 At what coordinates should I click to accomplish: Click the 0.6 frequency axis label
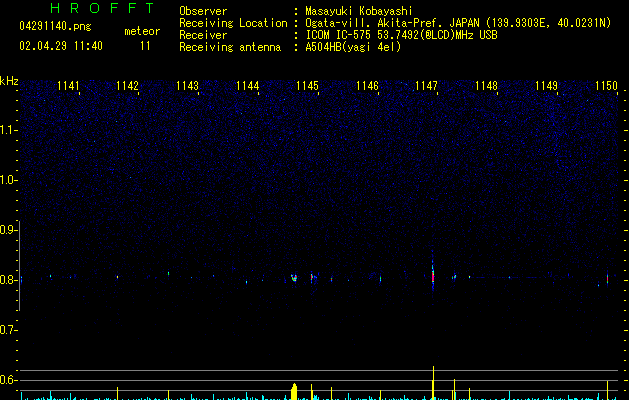pyautogui.click(x=8, y=380)
